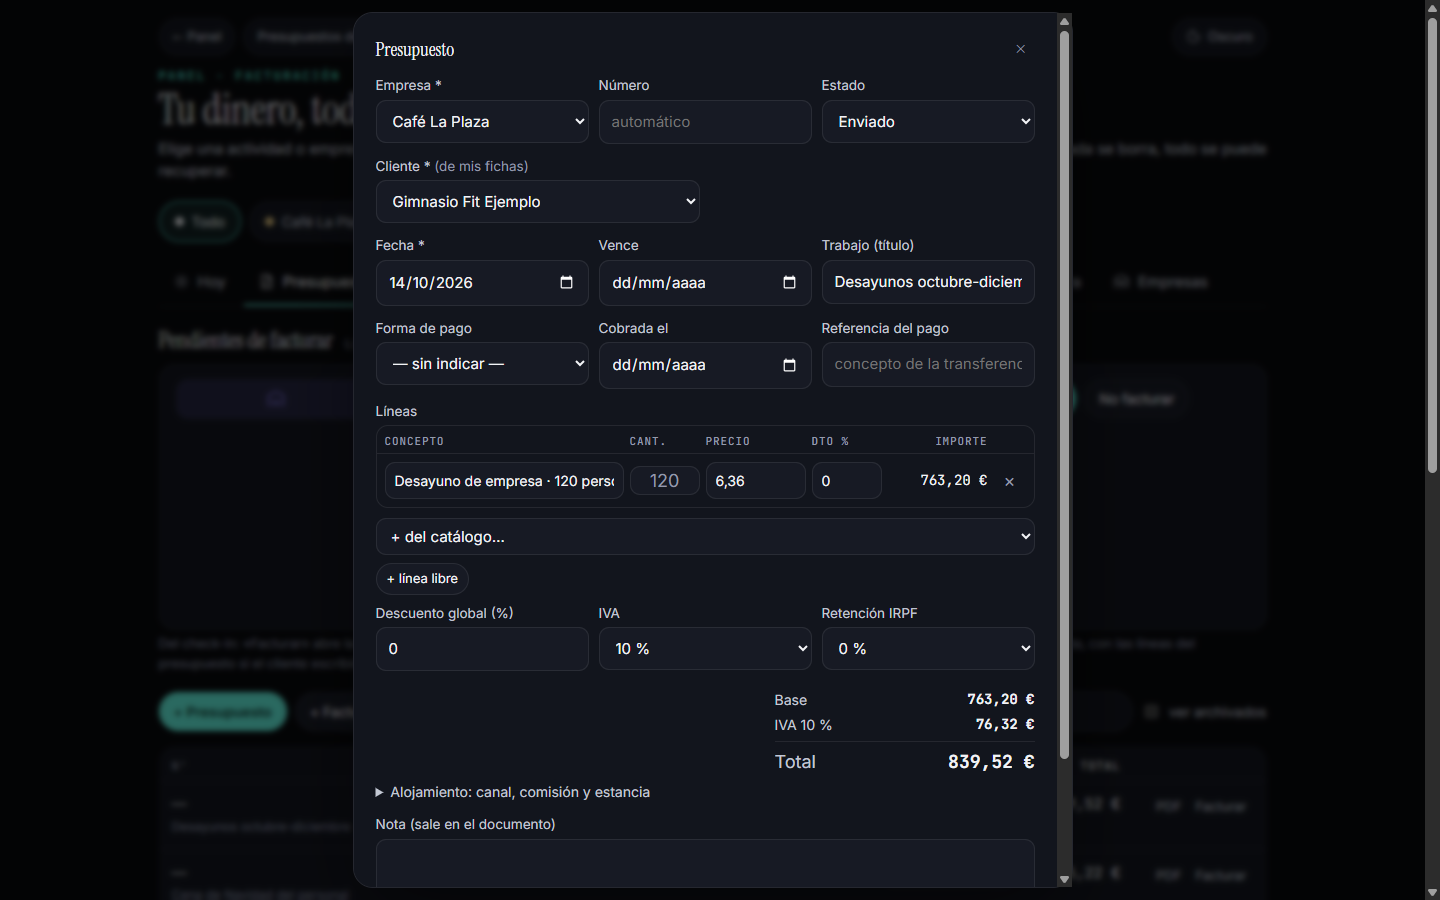Screen dimensions: 1440x900
Task: Open the Estado dropdown showing Enviado
Action: tap(928, 122)
